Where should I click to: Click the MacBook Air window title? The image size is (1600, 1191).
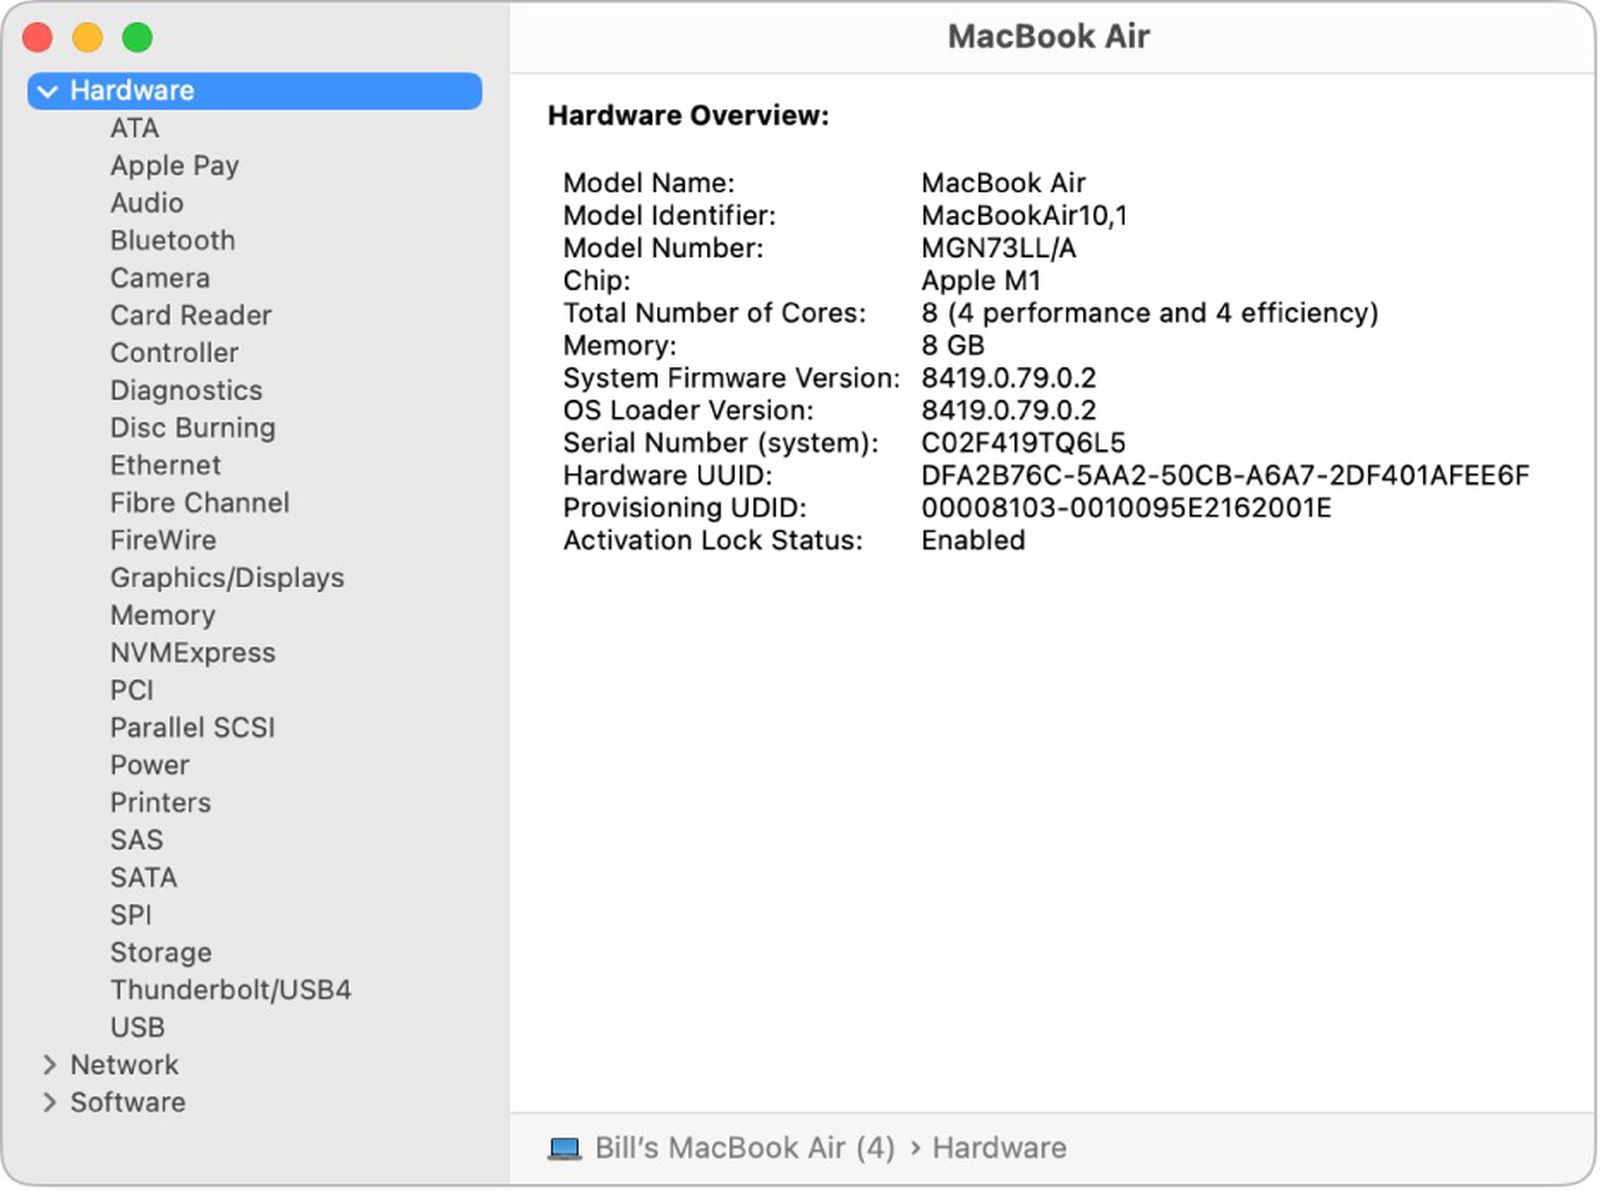pyautogui.click(x=1048, y=36)
